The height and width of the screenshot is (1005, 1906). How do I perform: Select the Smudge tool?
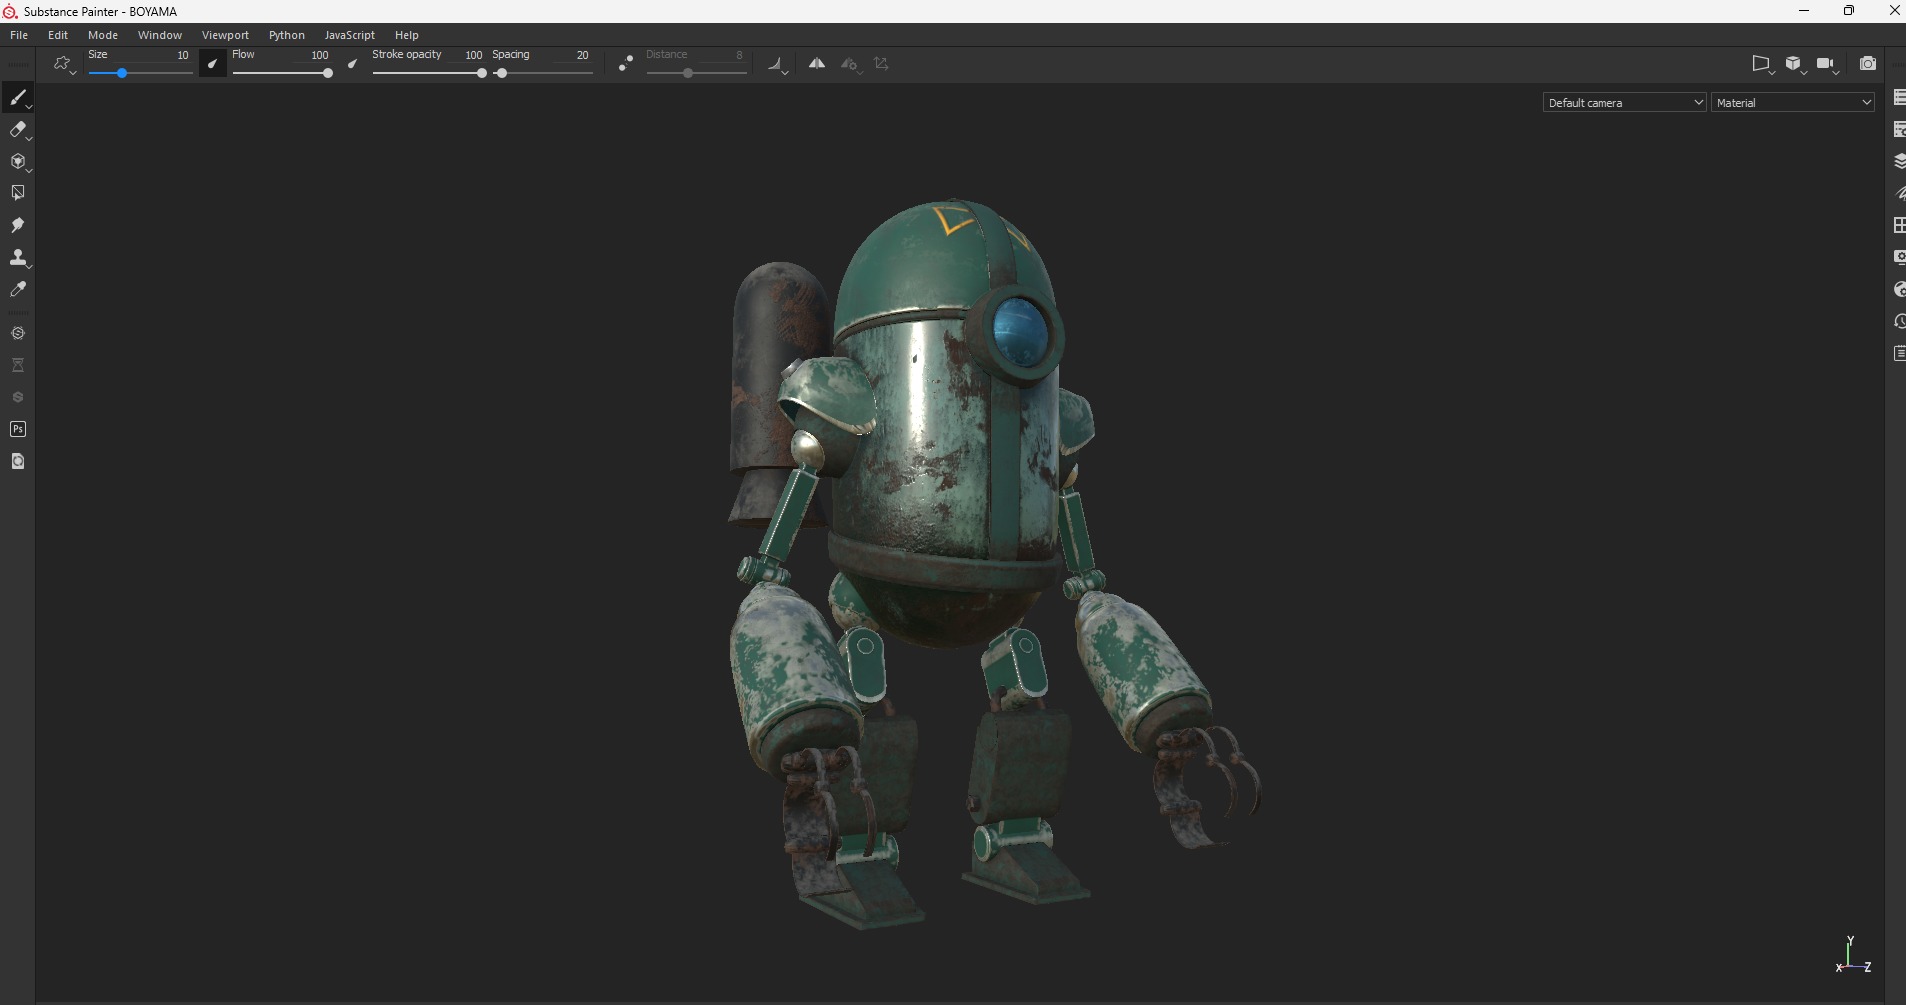[x=17, y=225]
